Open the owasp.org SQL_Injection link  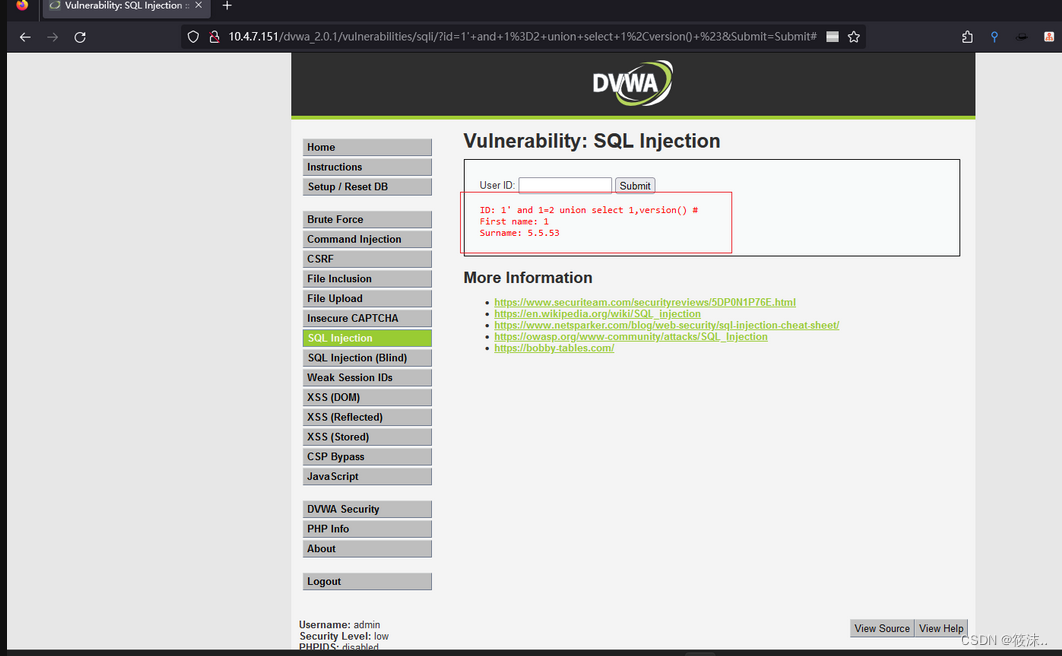pyautogui.click(x=631, y=336)
